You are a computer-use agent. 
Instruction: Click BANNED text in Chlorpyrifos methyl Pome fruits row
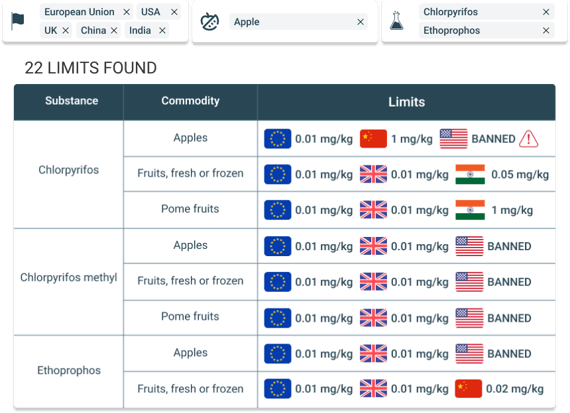tap(509, 318)
